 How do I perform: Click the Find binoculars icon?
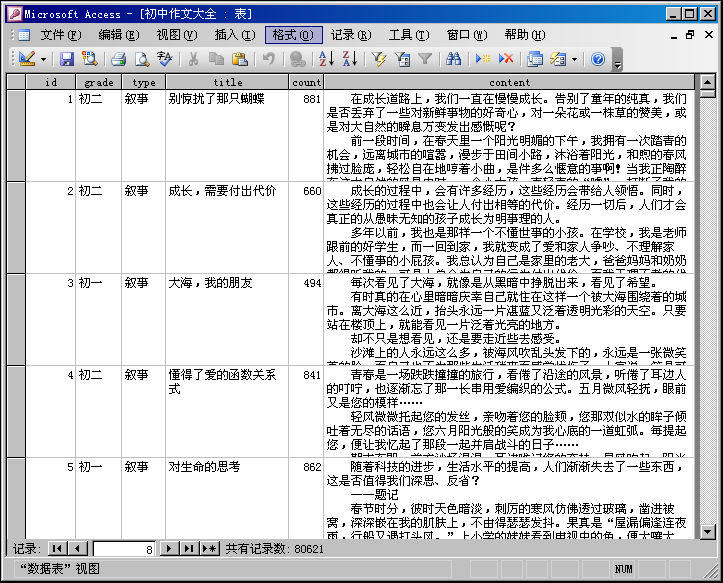tap(453, 59)
